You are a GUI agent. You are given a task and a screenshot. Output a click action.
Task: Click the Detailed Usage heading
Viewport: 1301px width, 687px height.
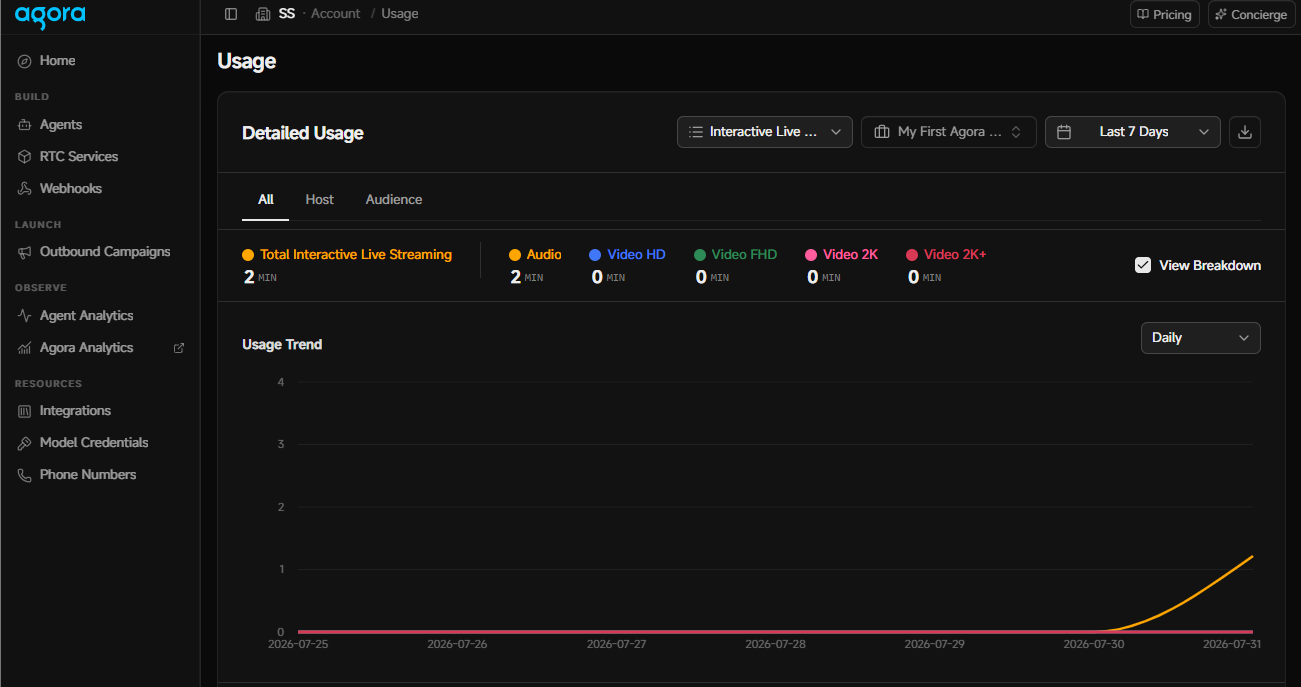pos(303,133)
